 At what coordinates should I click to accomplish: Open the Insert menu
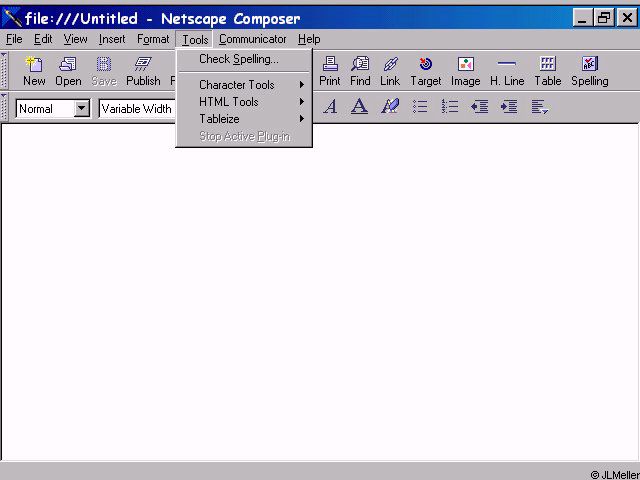tap(112, 39)
